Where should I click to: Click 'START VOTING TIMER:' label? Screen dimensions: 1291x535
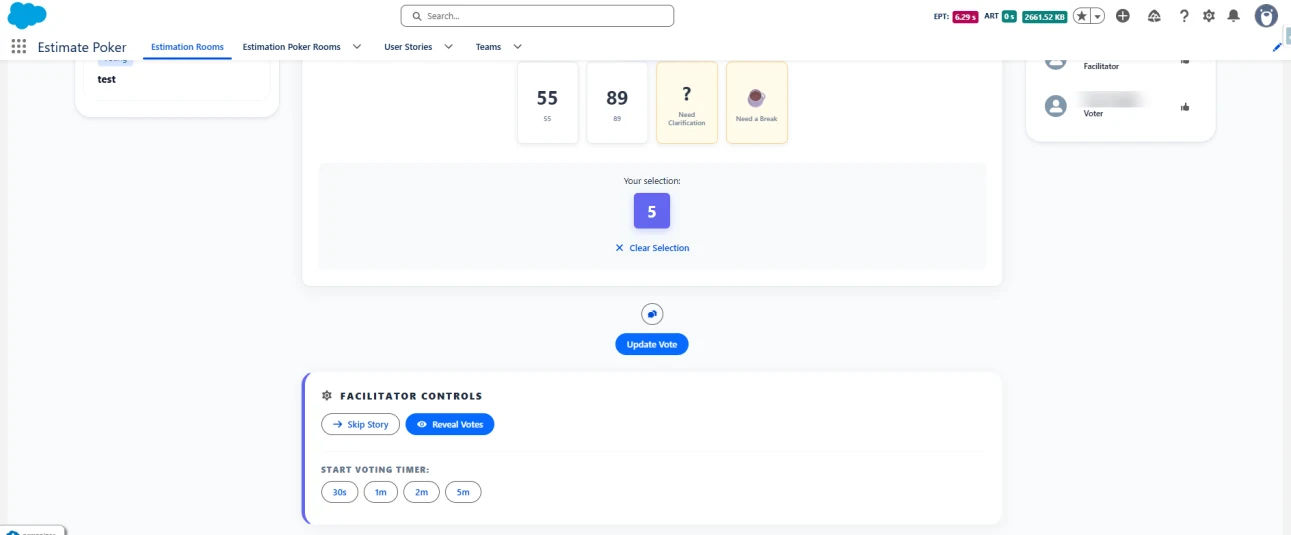click(x=375, y=469)
